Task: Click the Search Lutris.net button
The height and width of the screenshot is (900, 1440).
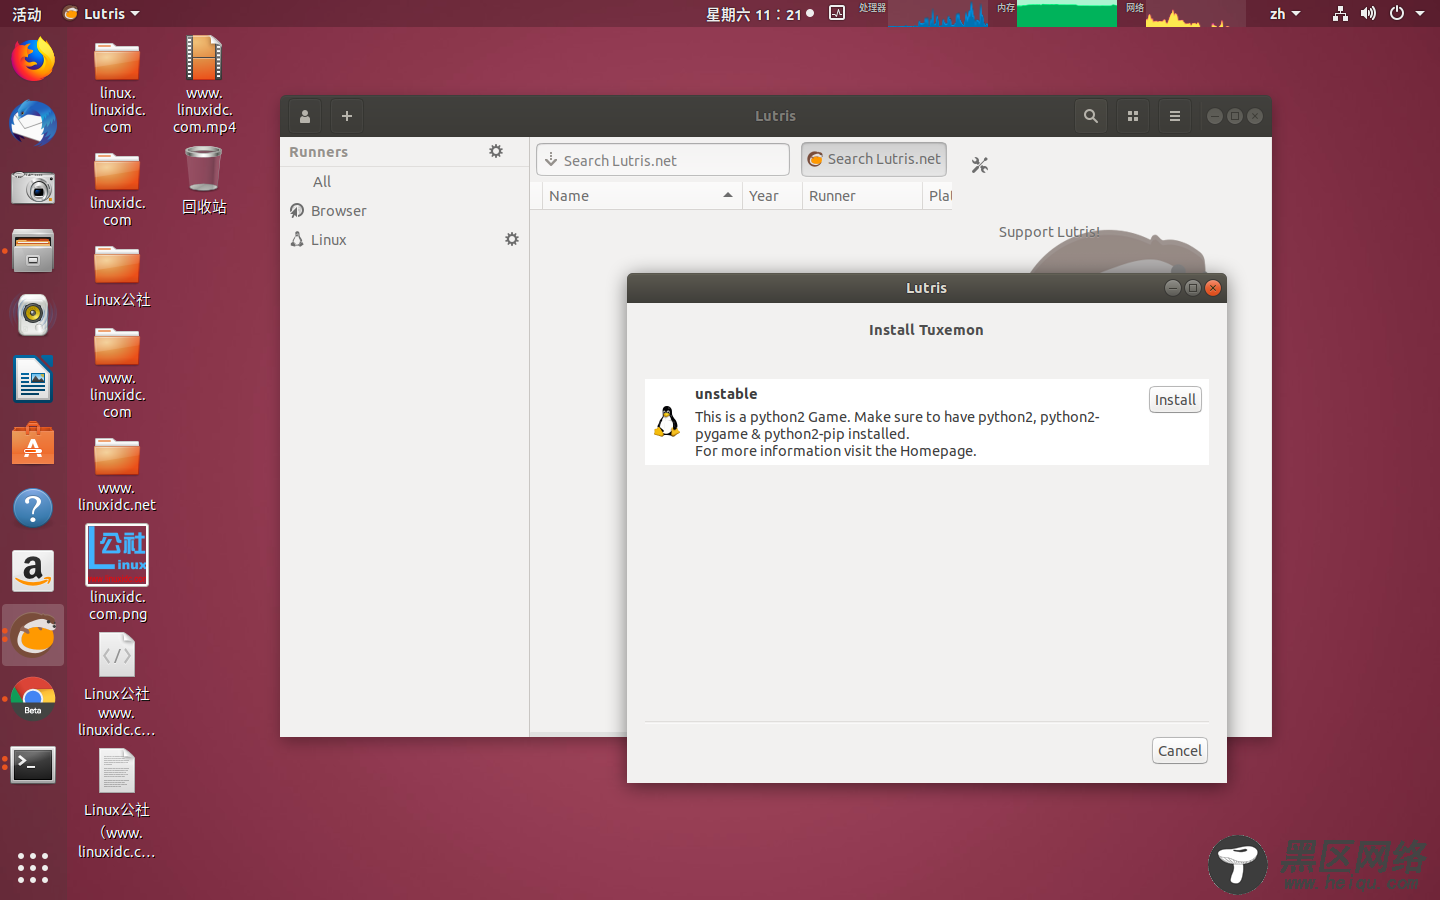Action: pos(874,159)
